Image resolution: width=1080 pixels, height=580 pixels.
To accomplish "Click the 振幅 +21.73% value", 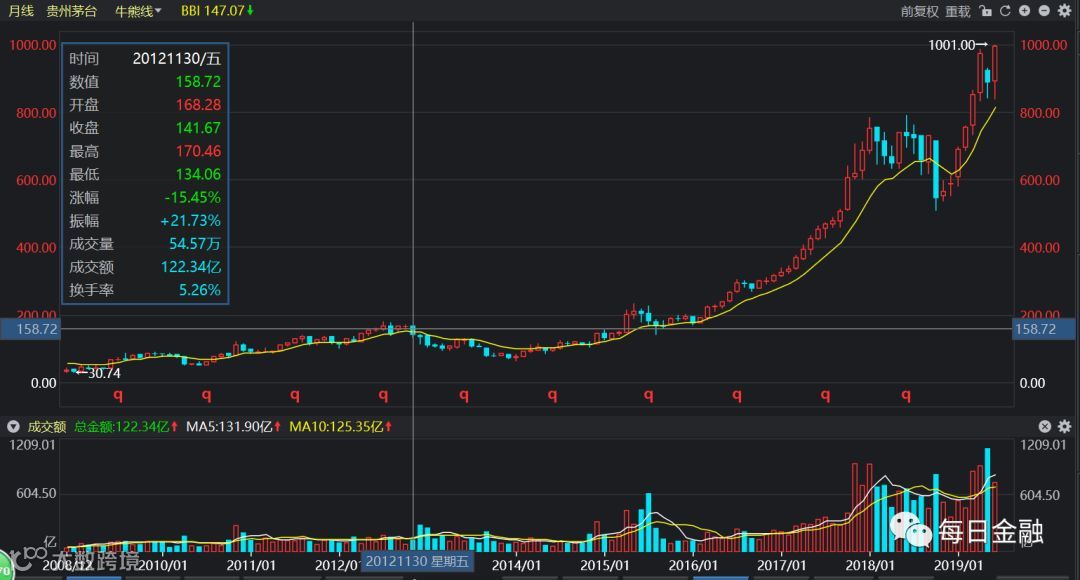I will 190,220.
